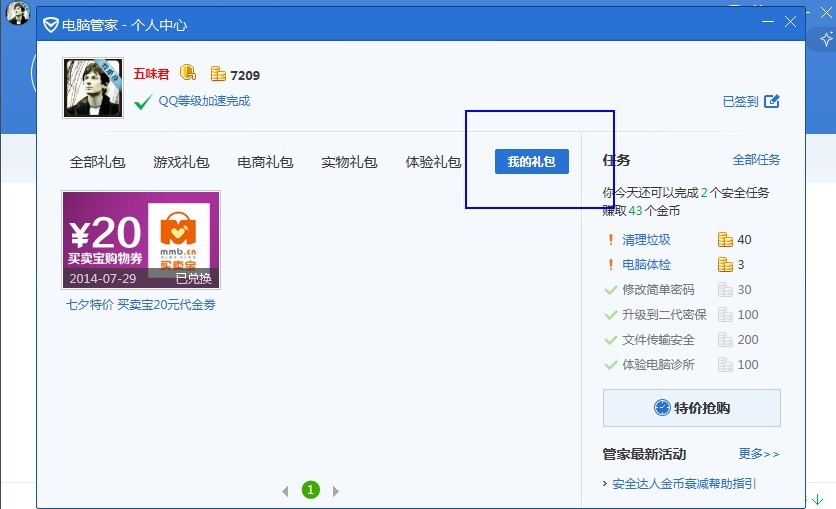Click the small avatar in the background window corner
Image resolution: width=836 pixels, height=509 pixels.
tap(18, 13)
